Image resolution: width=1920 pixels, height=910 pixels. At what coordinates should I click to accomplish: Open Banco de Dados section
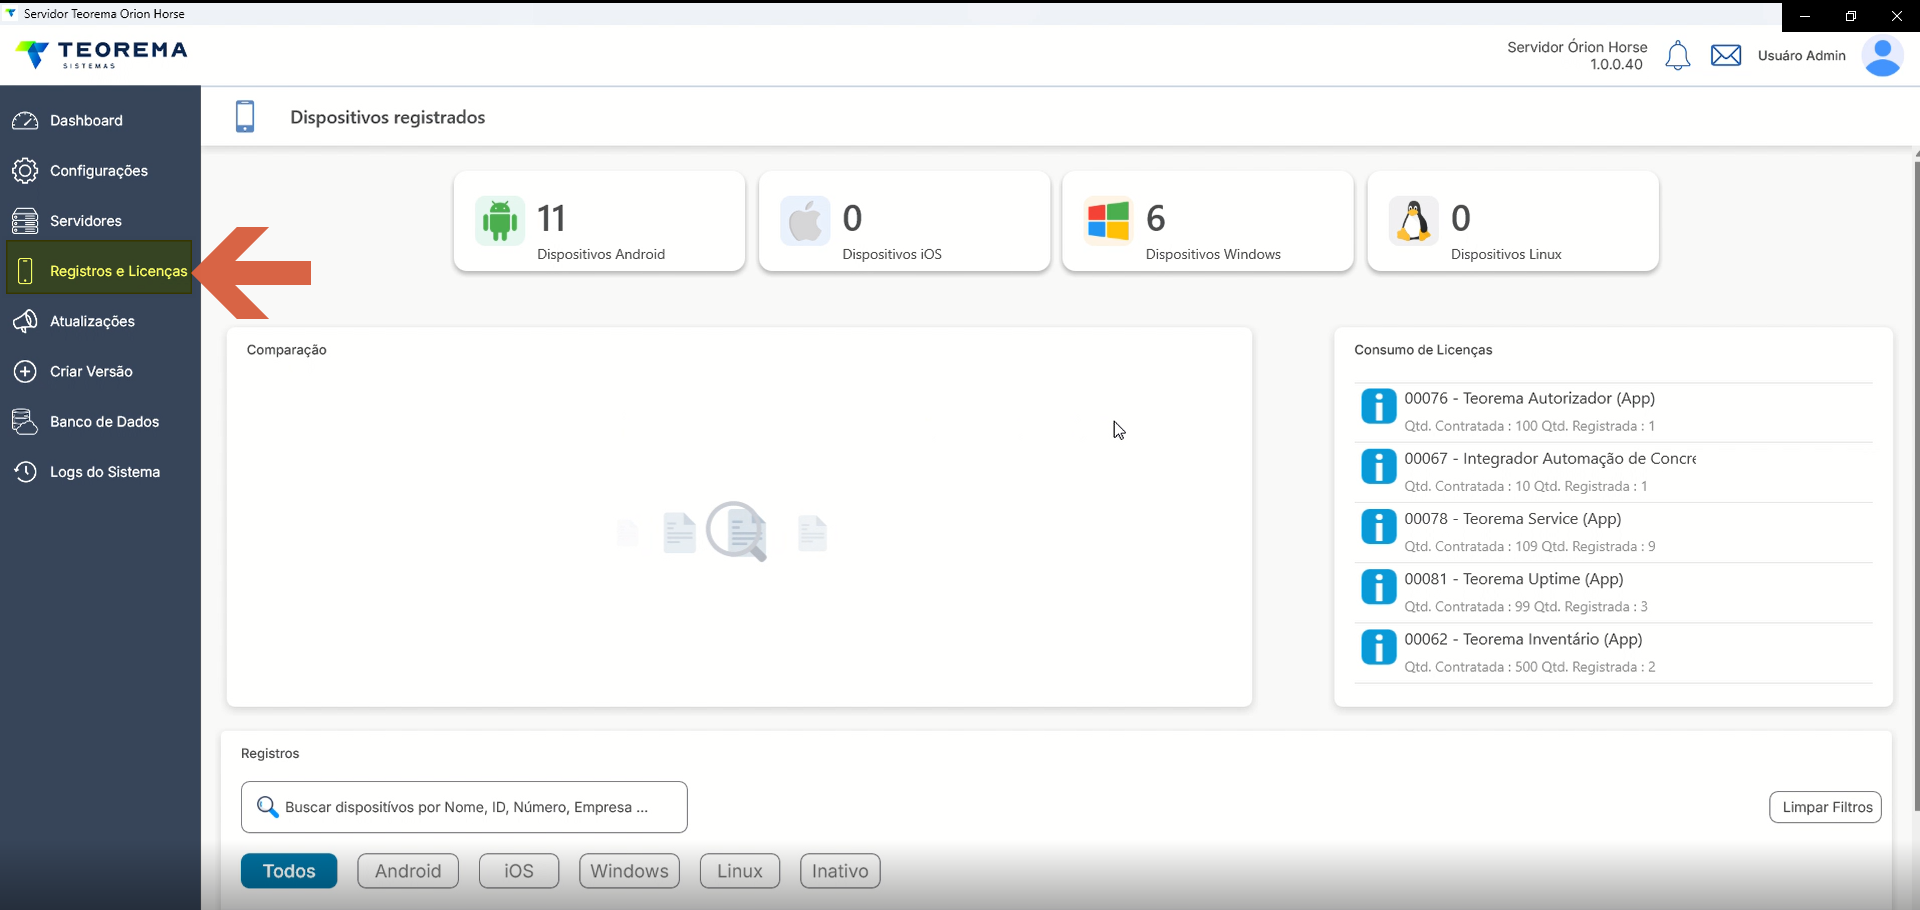pos(100,421)
